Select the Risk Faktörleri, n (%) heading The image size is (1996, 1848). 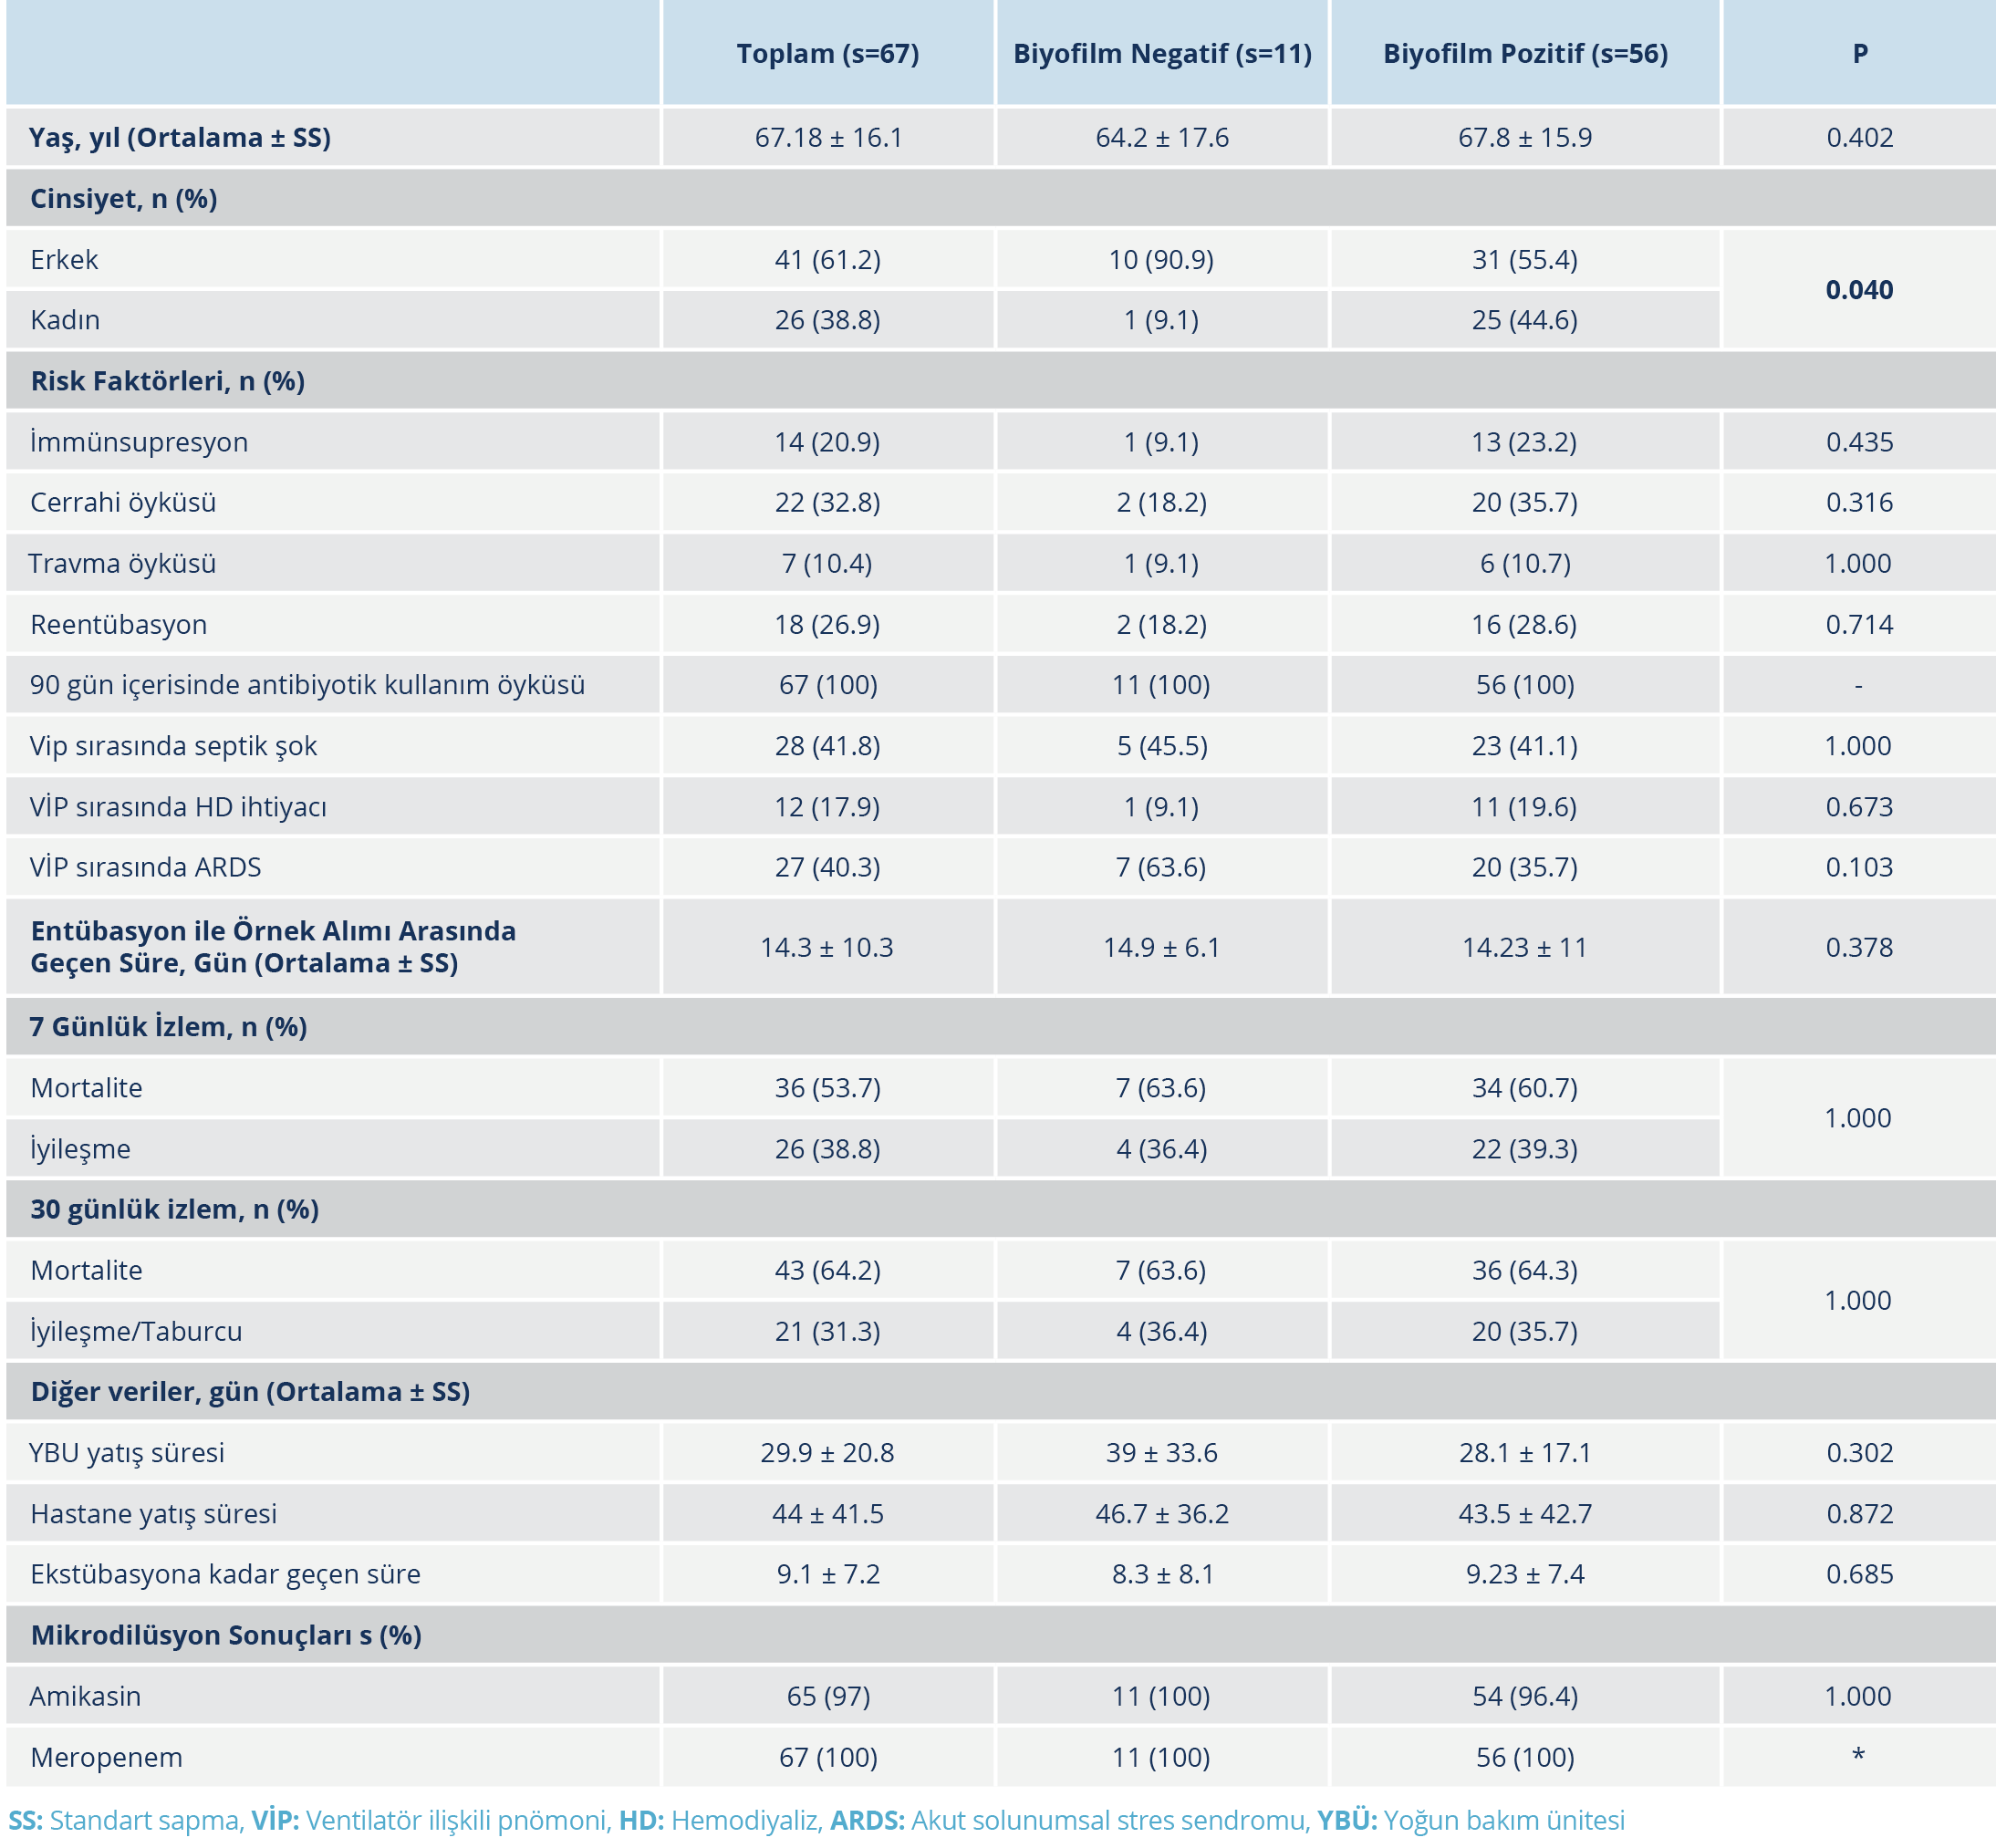click(x=167, y=381)
